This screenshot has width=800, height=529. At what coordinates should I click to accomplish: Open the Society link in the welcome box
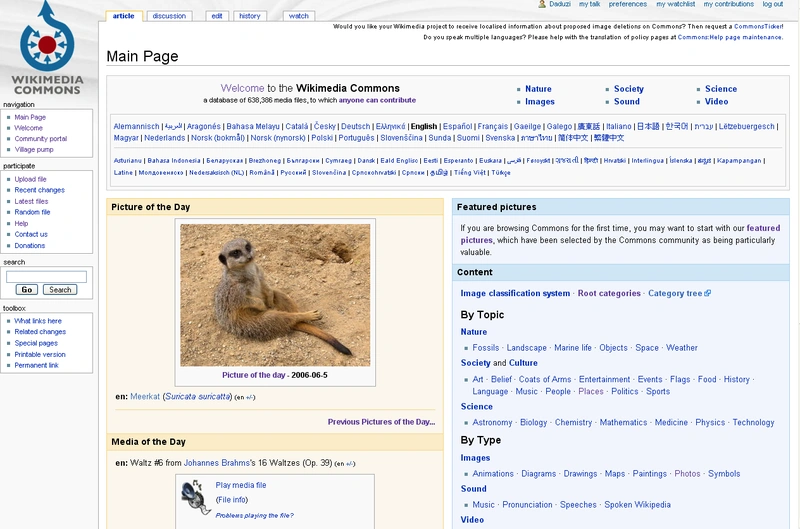point(629,89)
